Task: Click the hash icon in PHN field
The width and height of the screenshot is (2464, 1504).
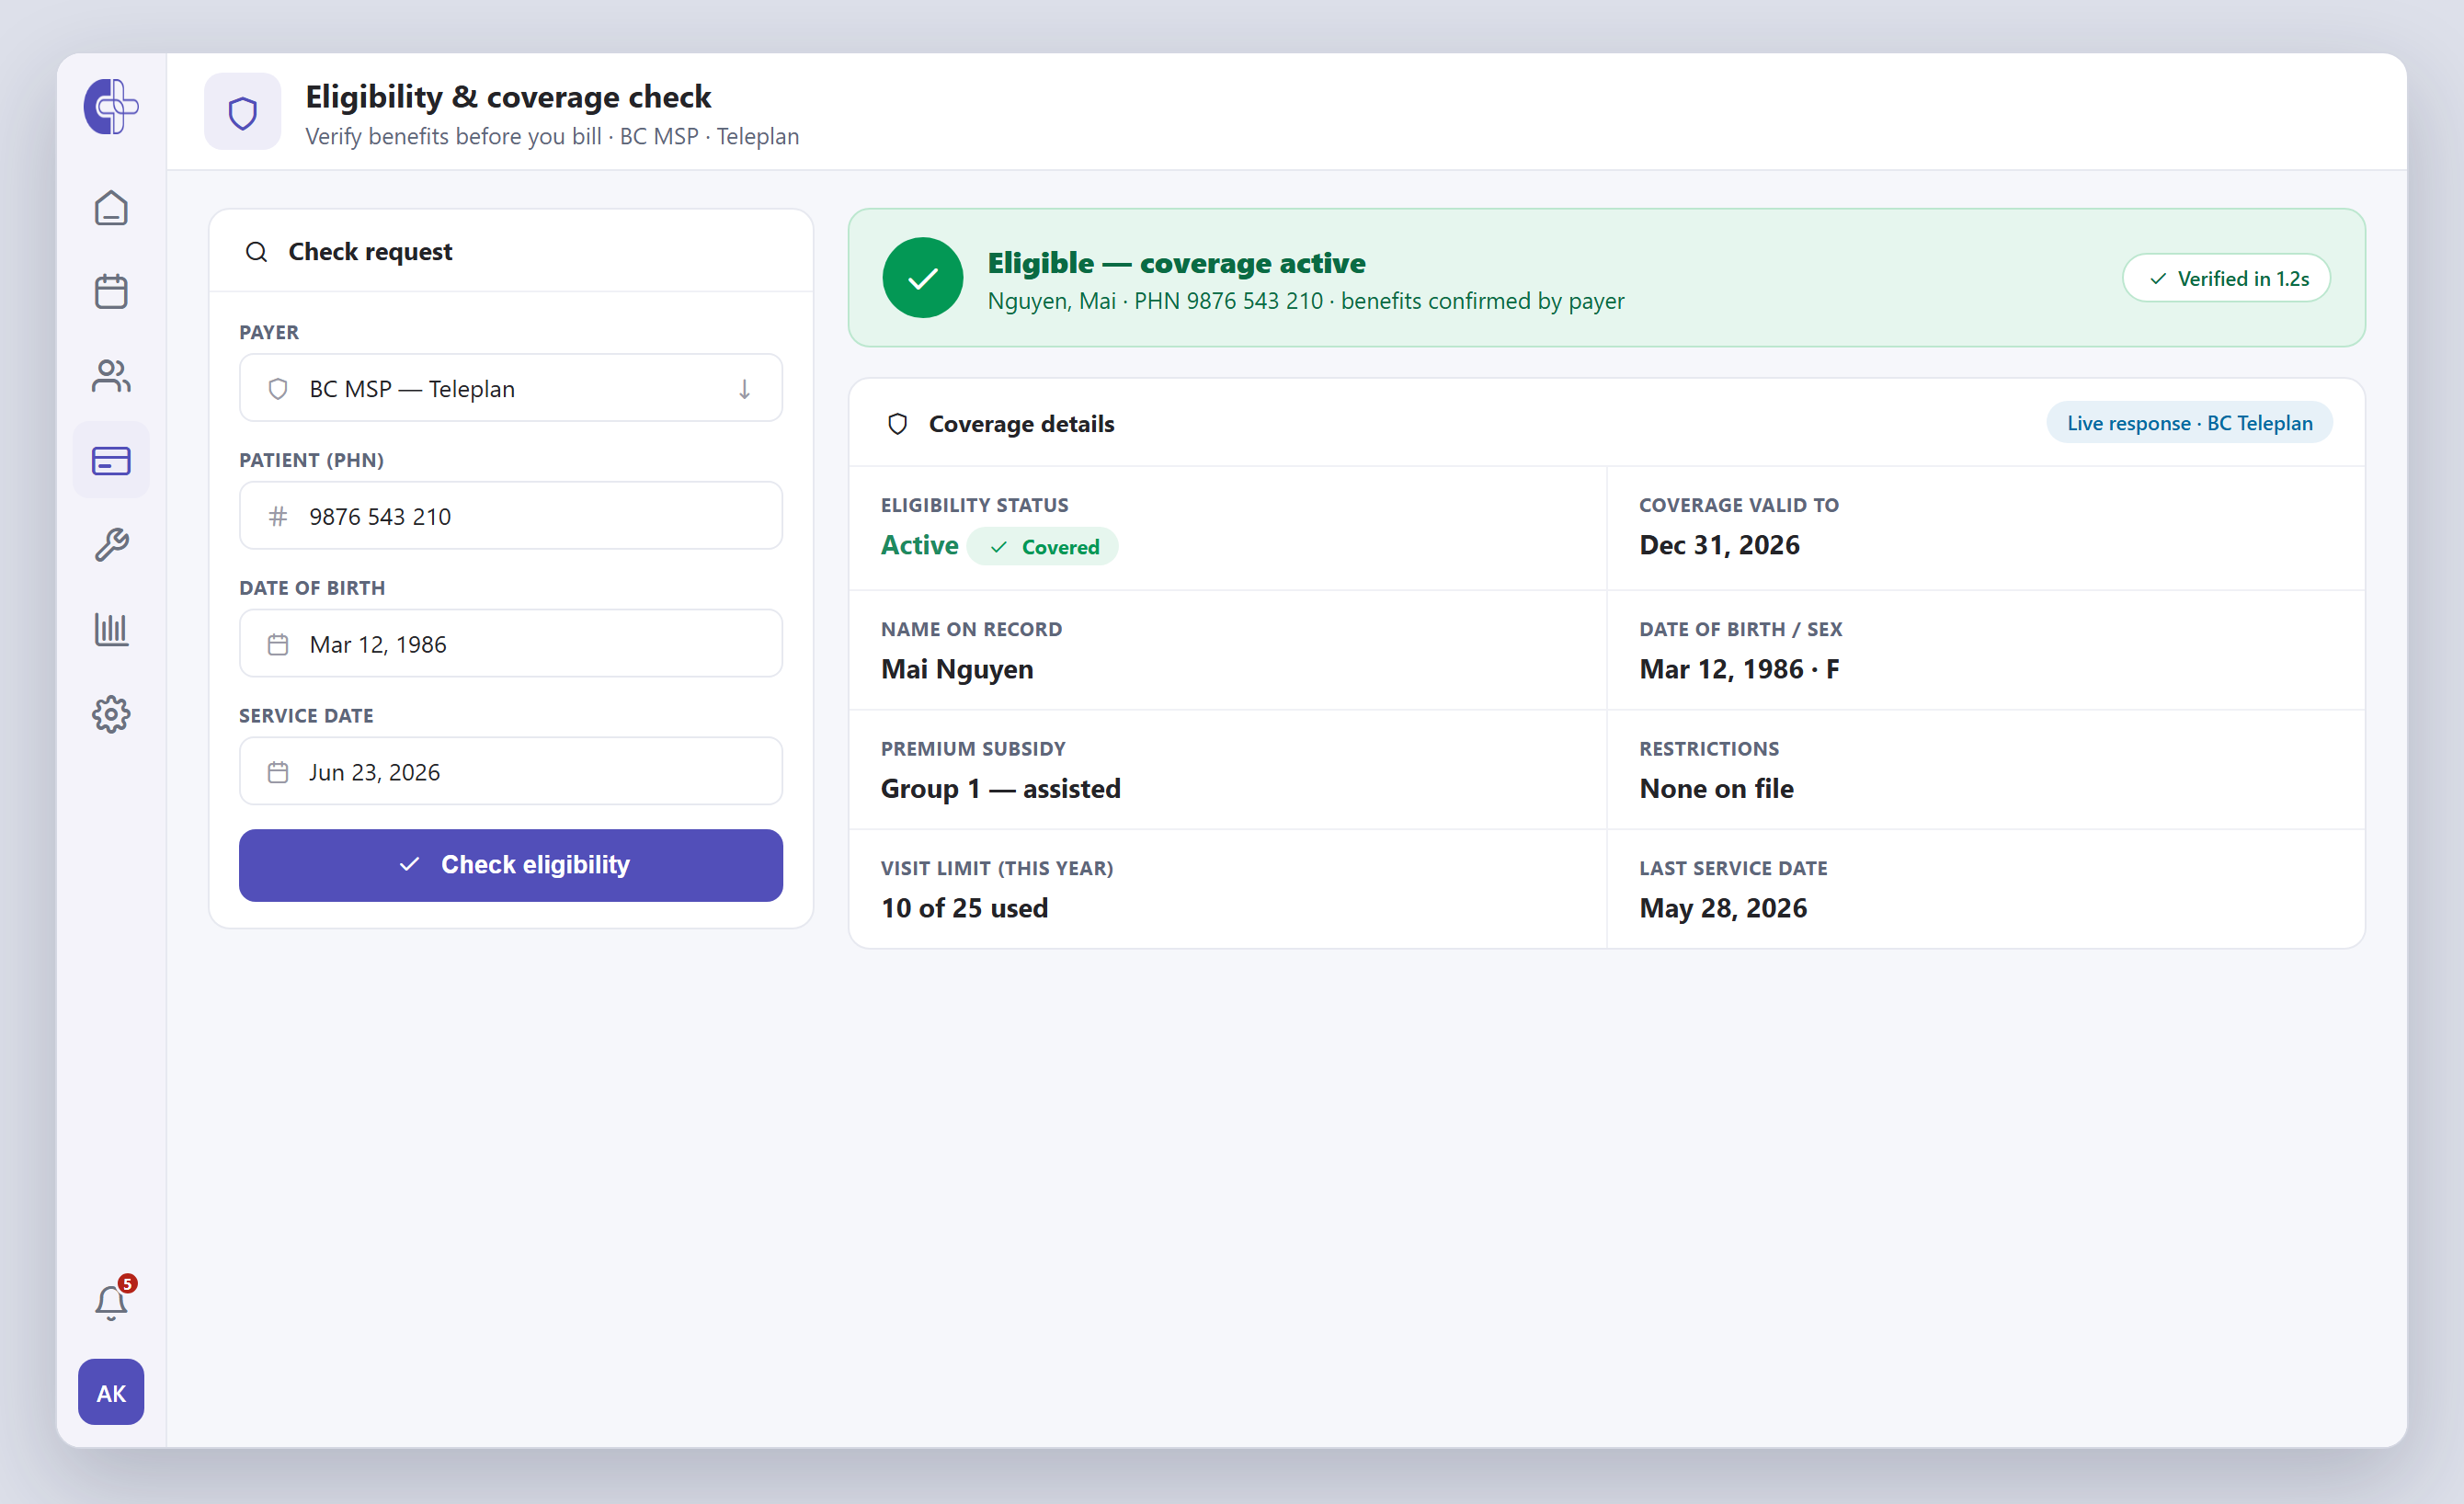Action: pos(278,517)
